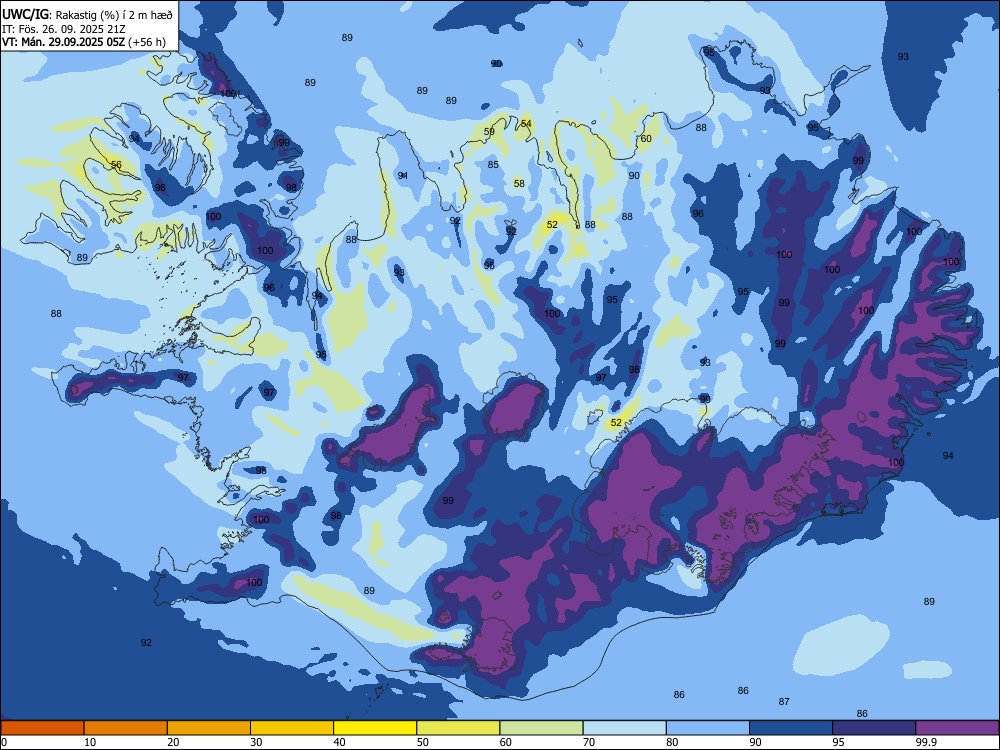Select the dark blue 90–95 legend swatch
The height and width of the screenshot is (750, 1000).
(x=791, y=728)
